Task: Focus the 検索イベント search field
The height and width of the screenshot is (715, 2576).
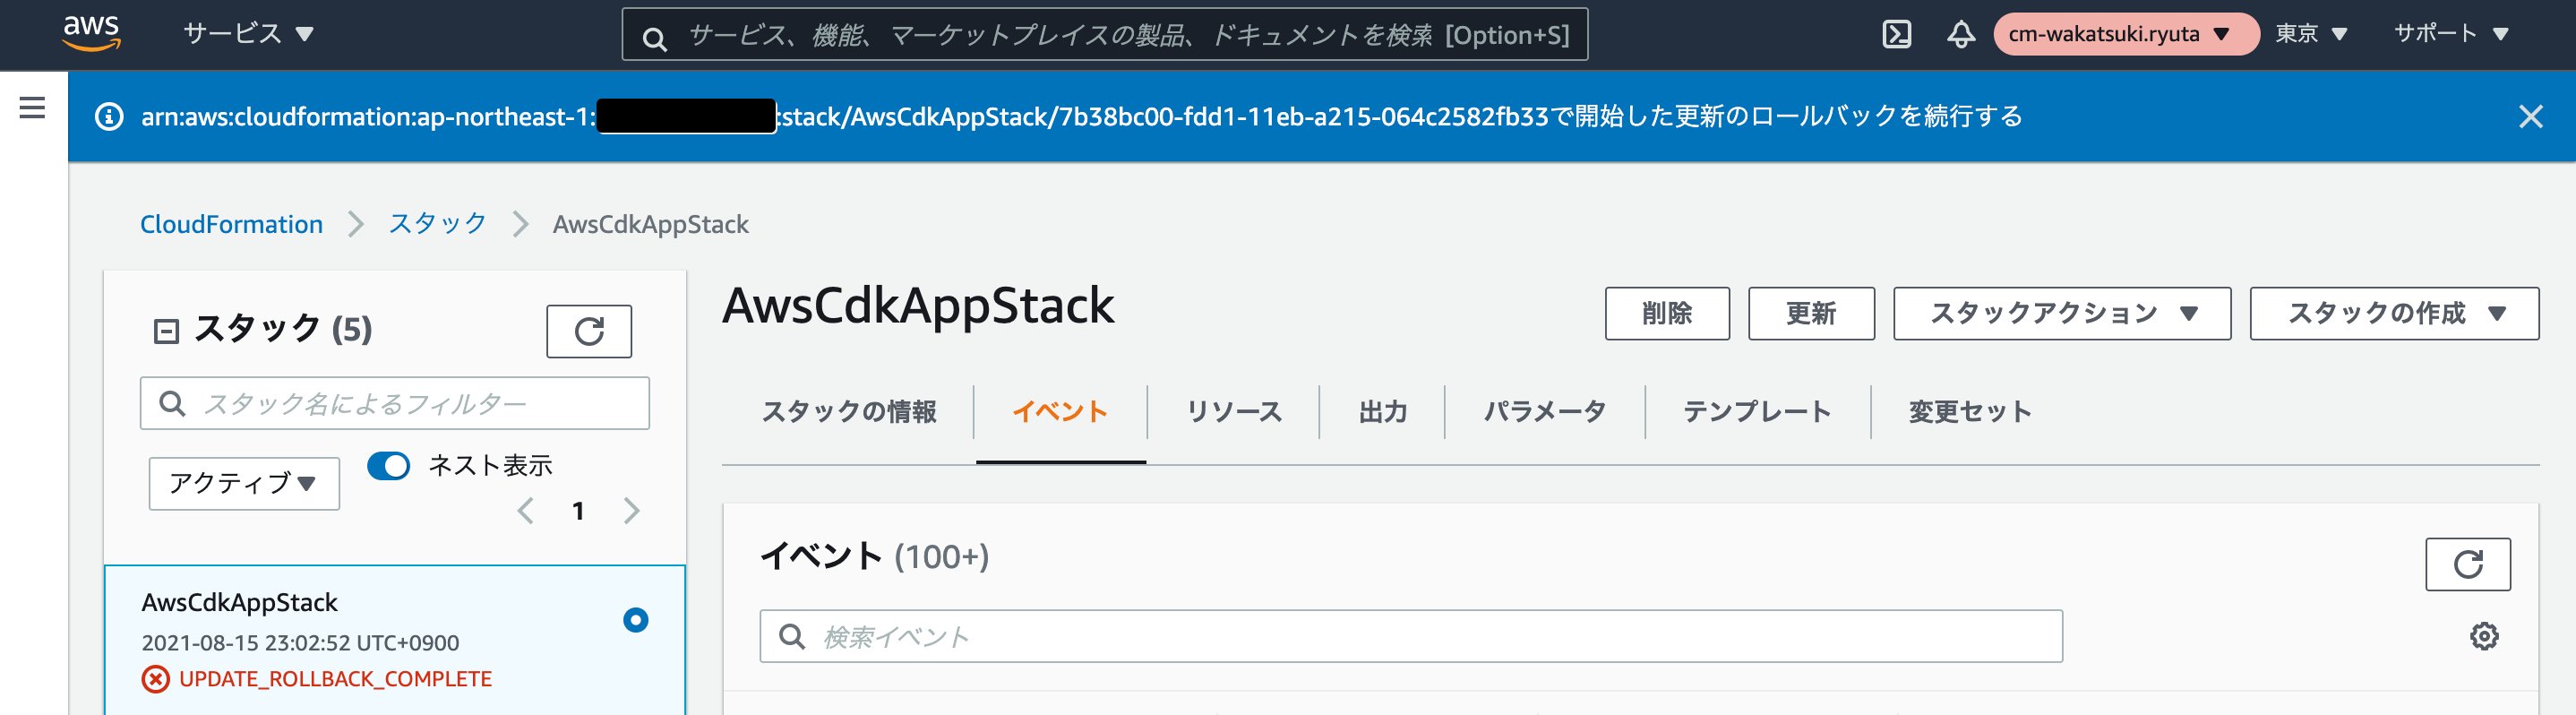Action: coord(1410,636)
